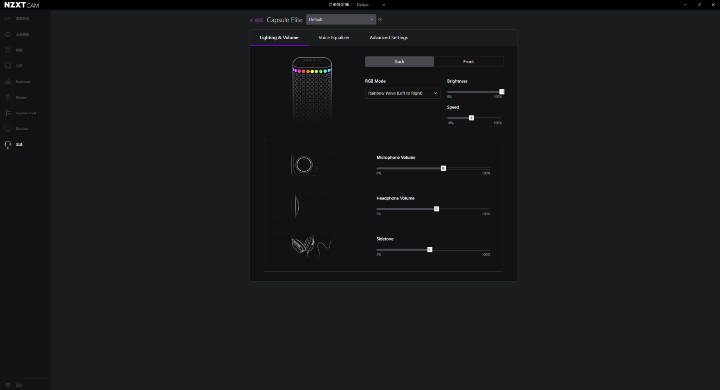Click the icon right of the Default profile dropdown
The image size is (720, 390).
380,19
